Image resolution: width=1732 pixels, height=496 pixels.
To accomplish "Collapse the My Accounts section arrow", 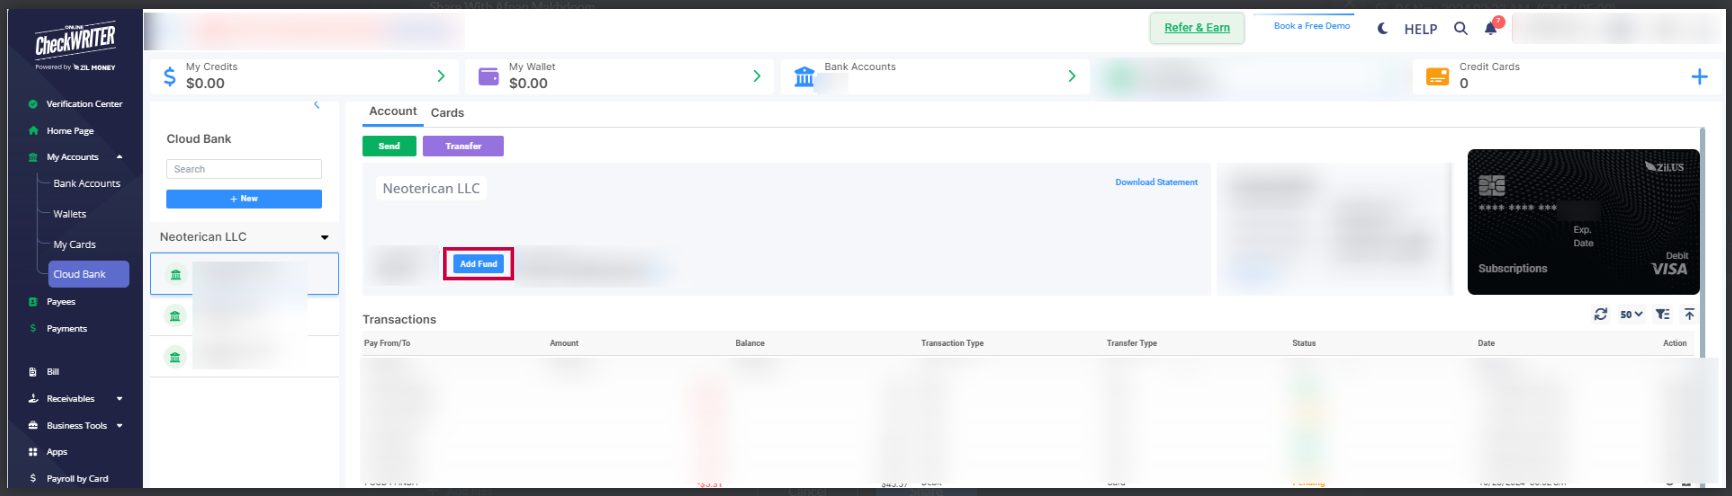I will [x=119, y=157].
